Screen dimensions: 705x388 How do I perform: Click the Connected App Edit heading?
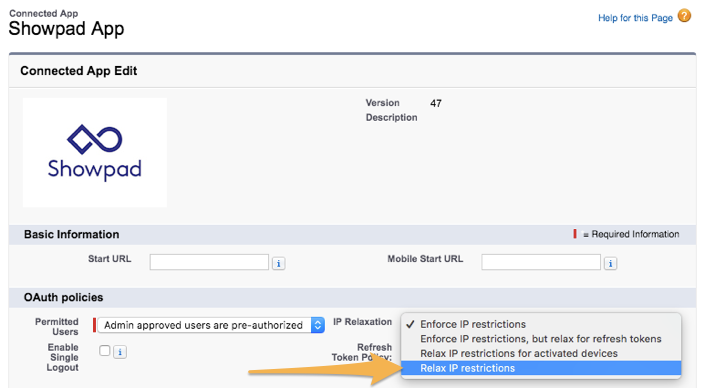[x=79, y=71]
